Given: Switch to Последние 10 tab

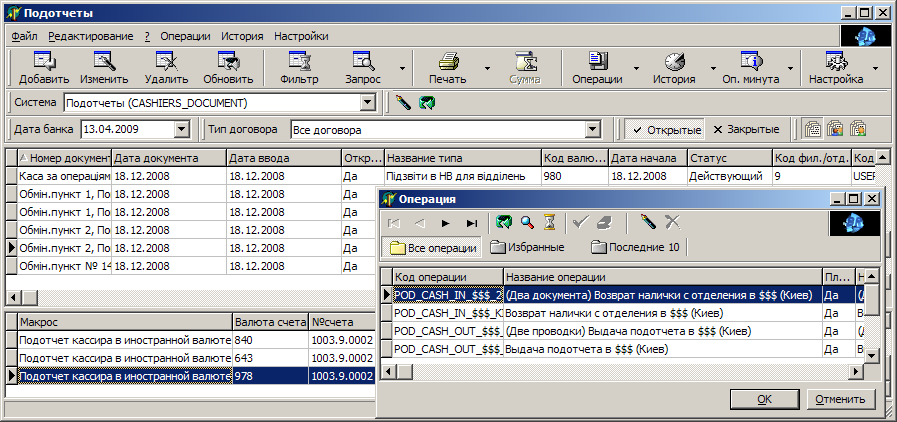Looking at the screenshot, I should click(x=636, y=248).
